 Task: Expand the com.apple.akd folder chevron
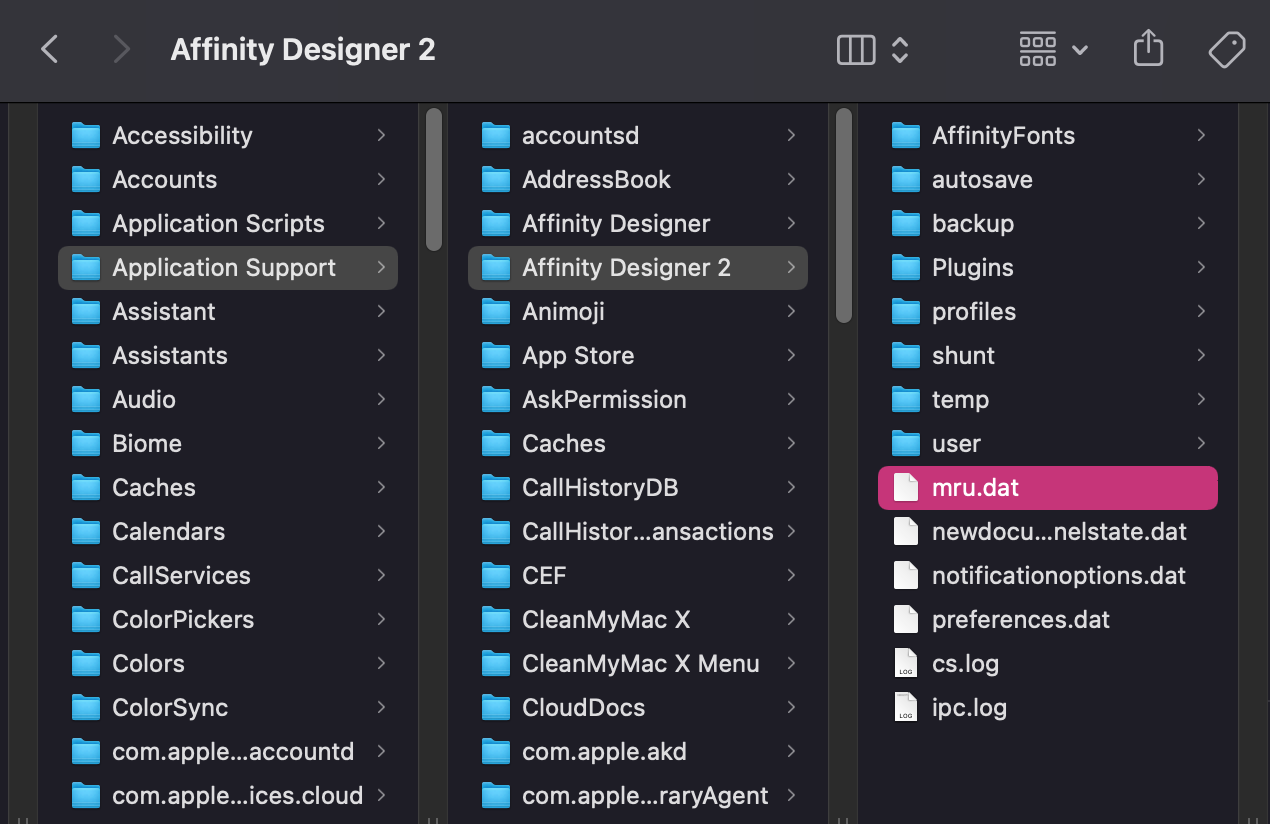pos(791,751)
